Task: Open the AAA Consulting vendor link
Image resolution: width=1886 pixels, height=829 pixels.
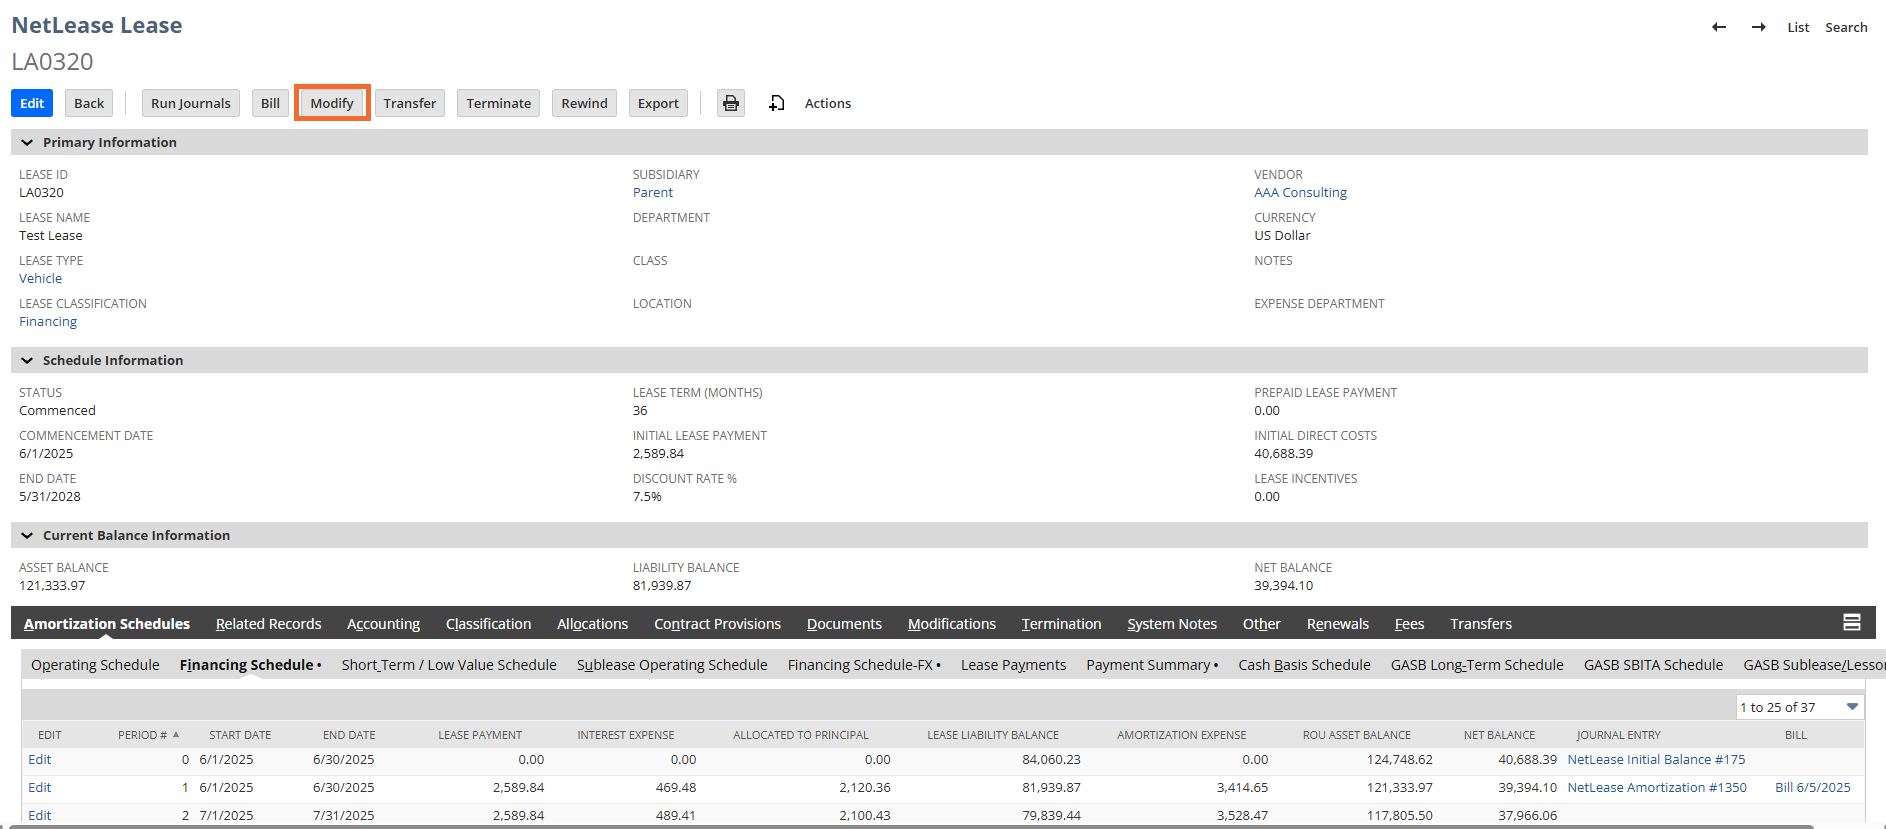Action: [x=1300, y=192]
